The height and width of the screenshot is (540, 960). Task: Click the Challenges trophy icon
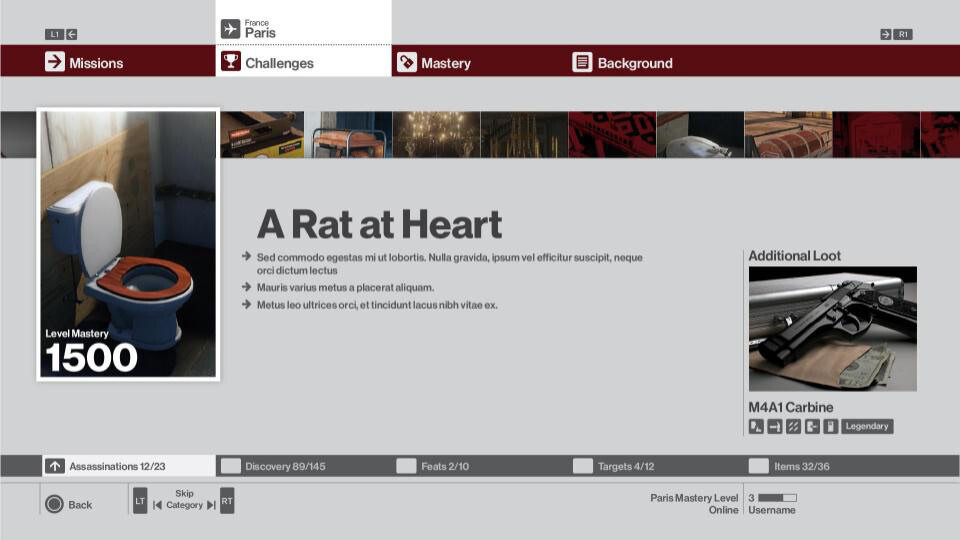coord(231,62)
